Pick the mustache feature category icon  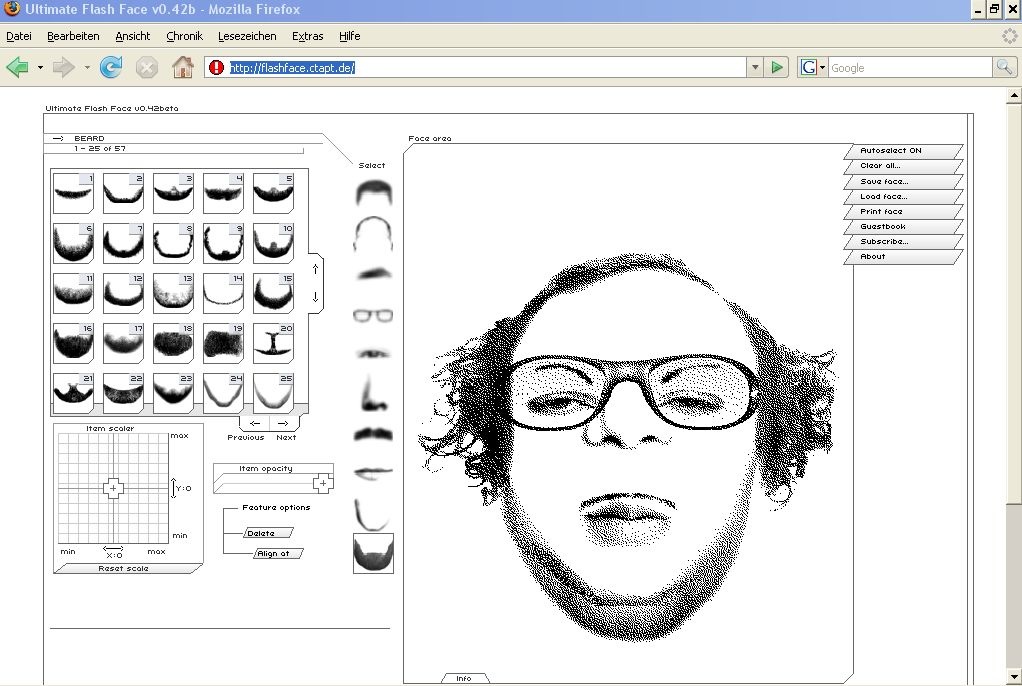373,435
